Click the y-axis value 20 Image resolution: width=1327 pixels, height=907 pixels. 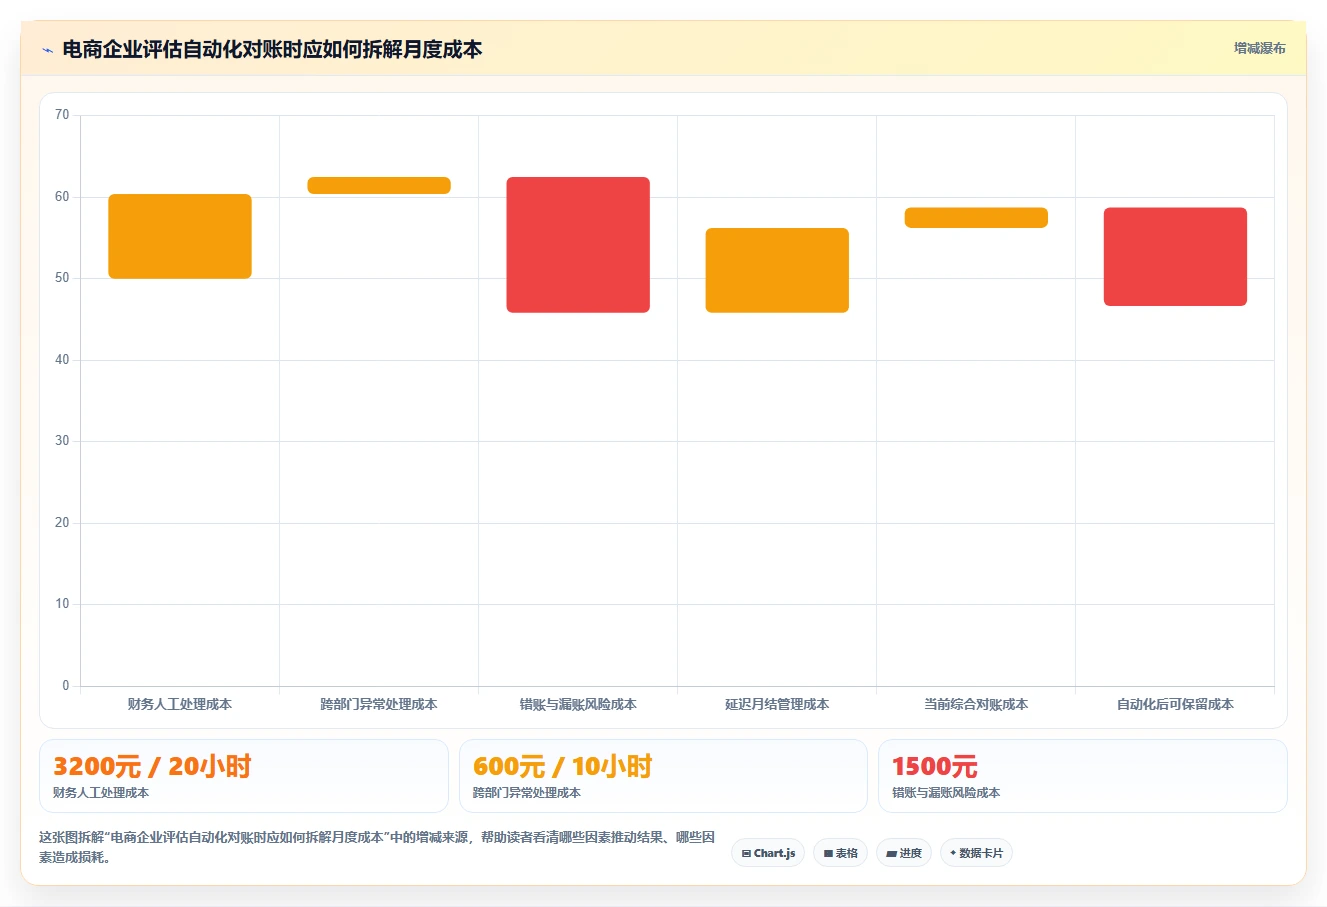click(62, 523)
